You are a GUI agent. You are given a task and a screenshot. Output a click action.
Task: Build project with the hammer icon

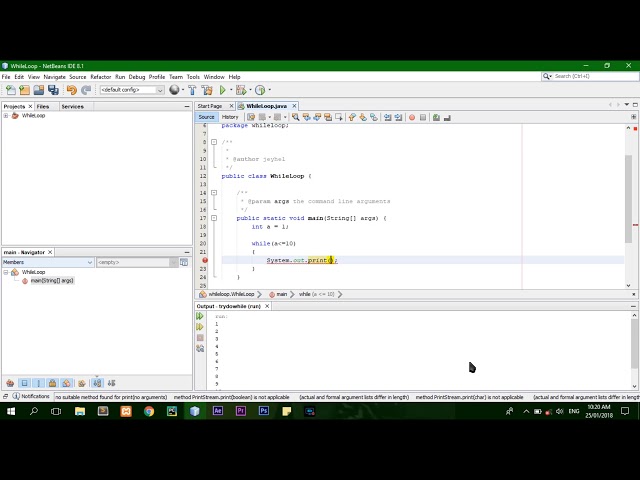(x=192, y=90)
